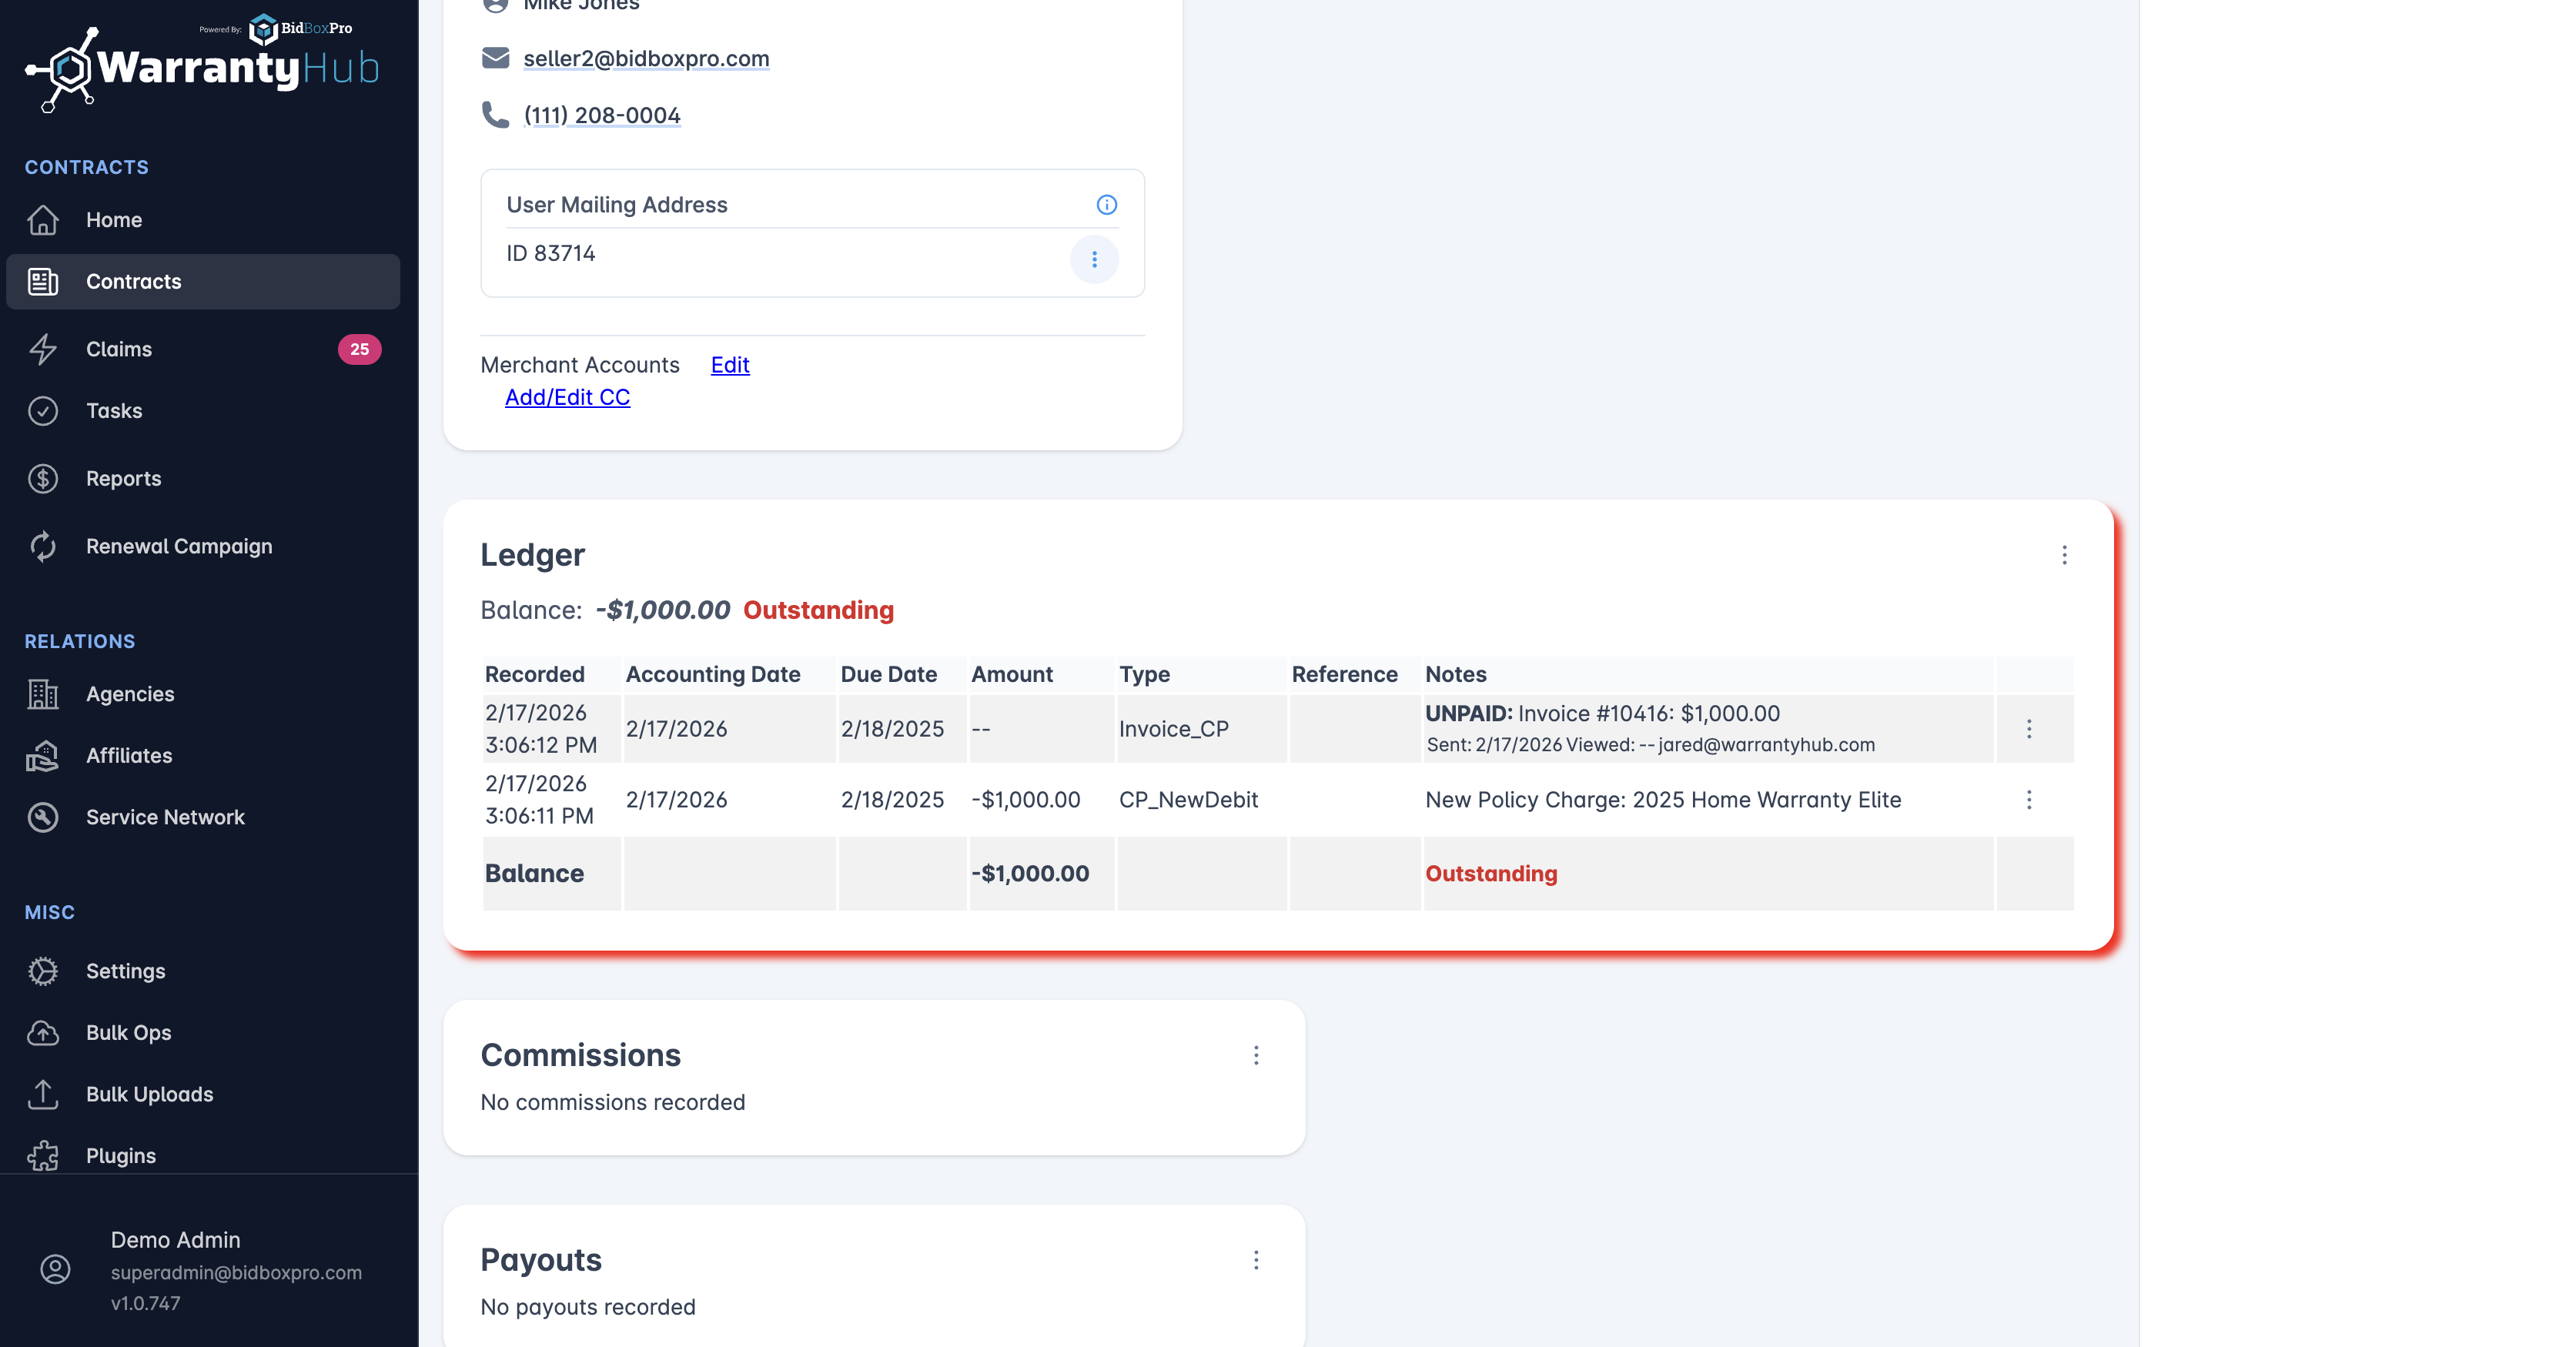This screenshot has width=2576, height=1347.
Task: Click the Service Network icon
Action: click(43, 817)
